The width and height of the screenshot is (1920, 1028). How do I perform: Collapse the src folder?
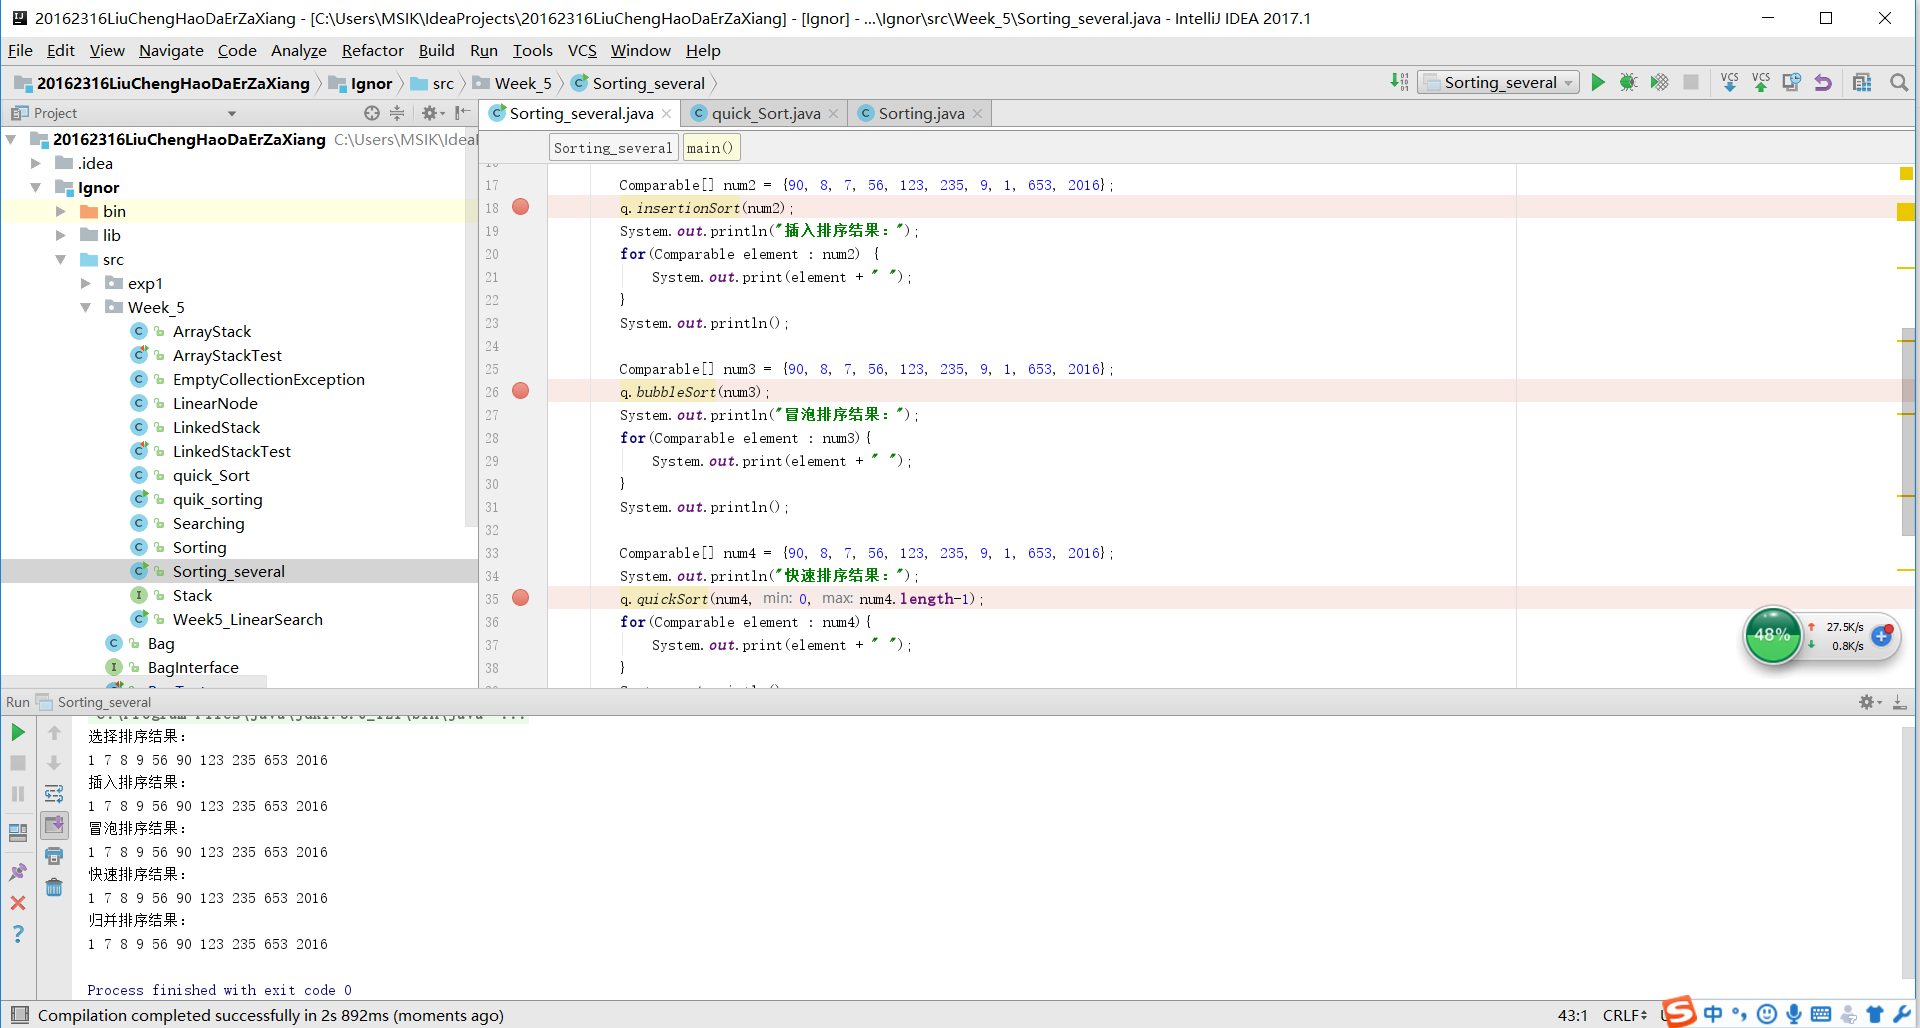(x=61, y=259)
